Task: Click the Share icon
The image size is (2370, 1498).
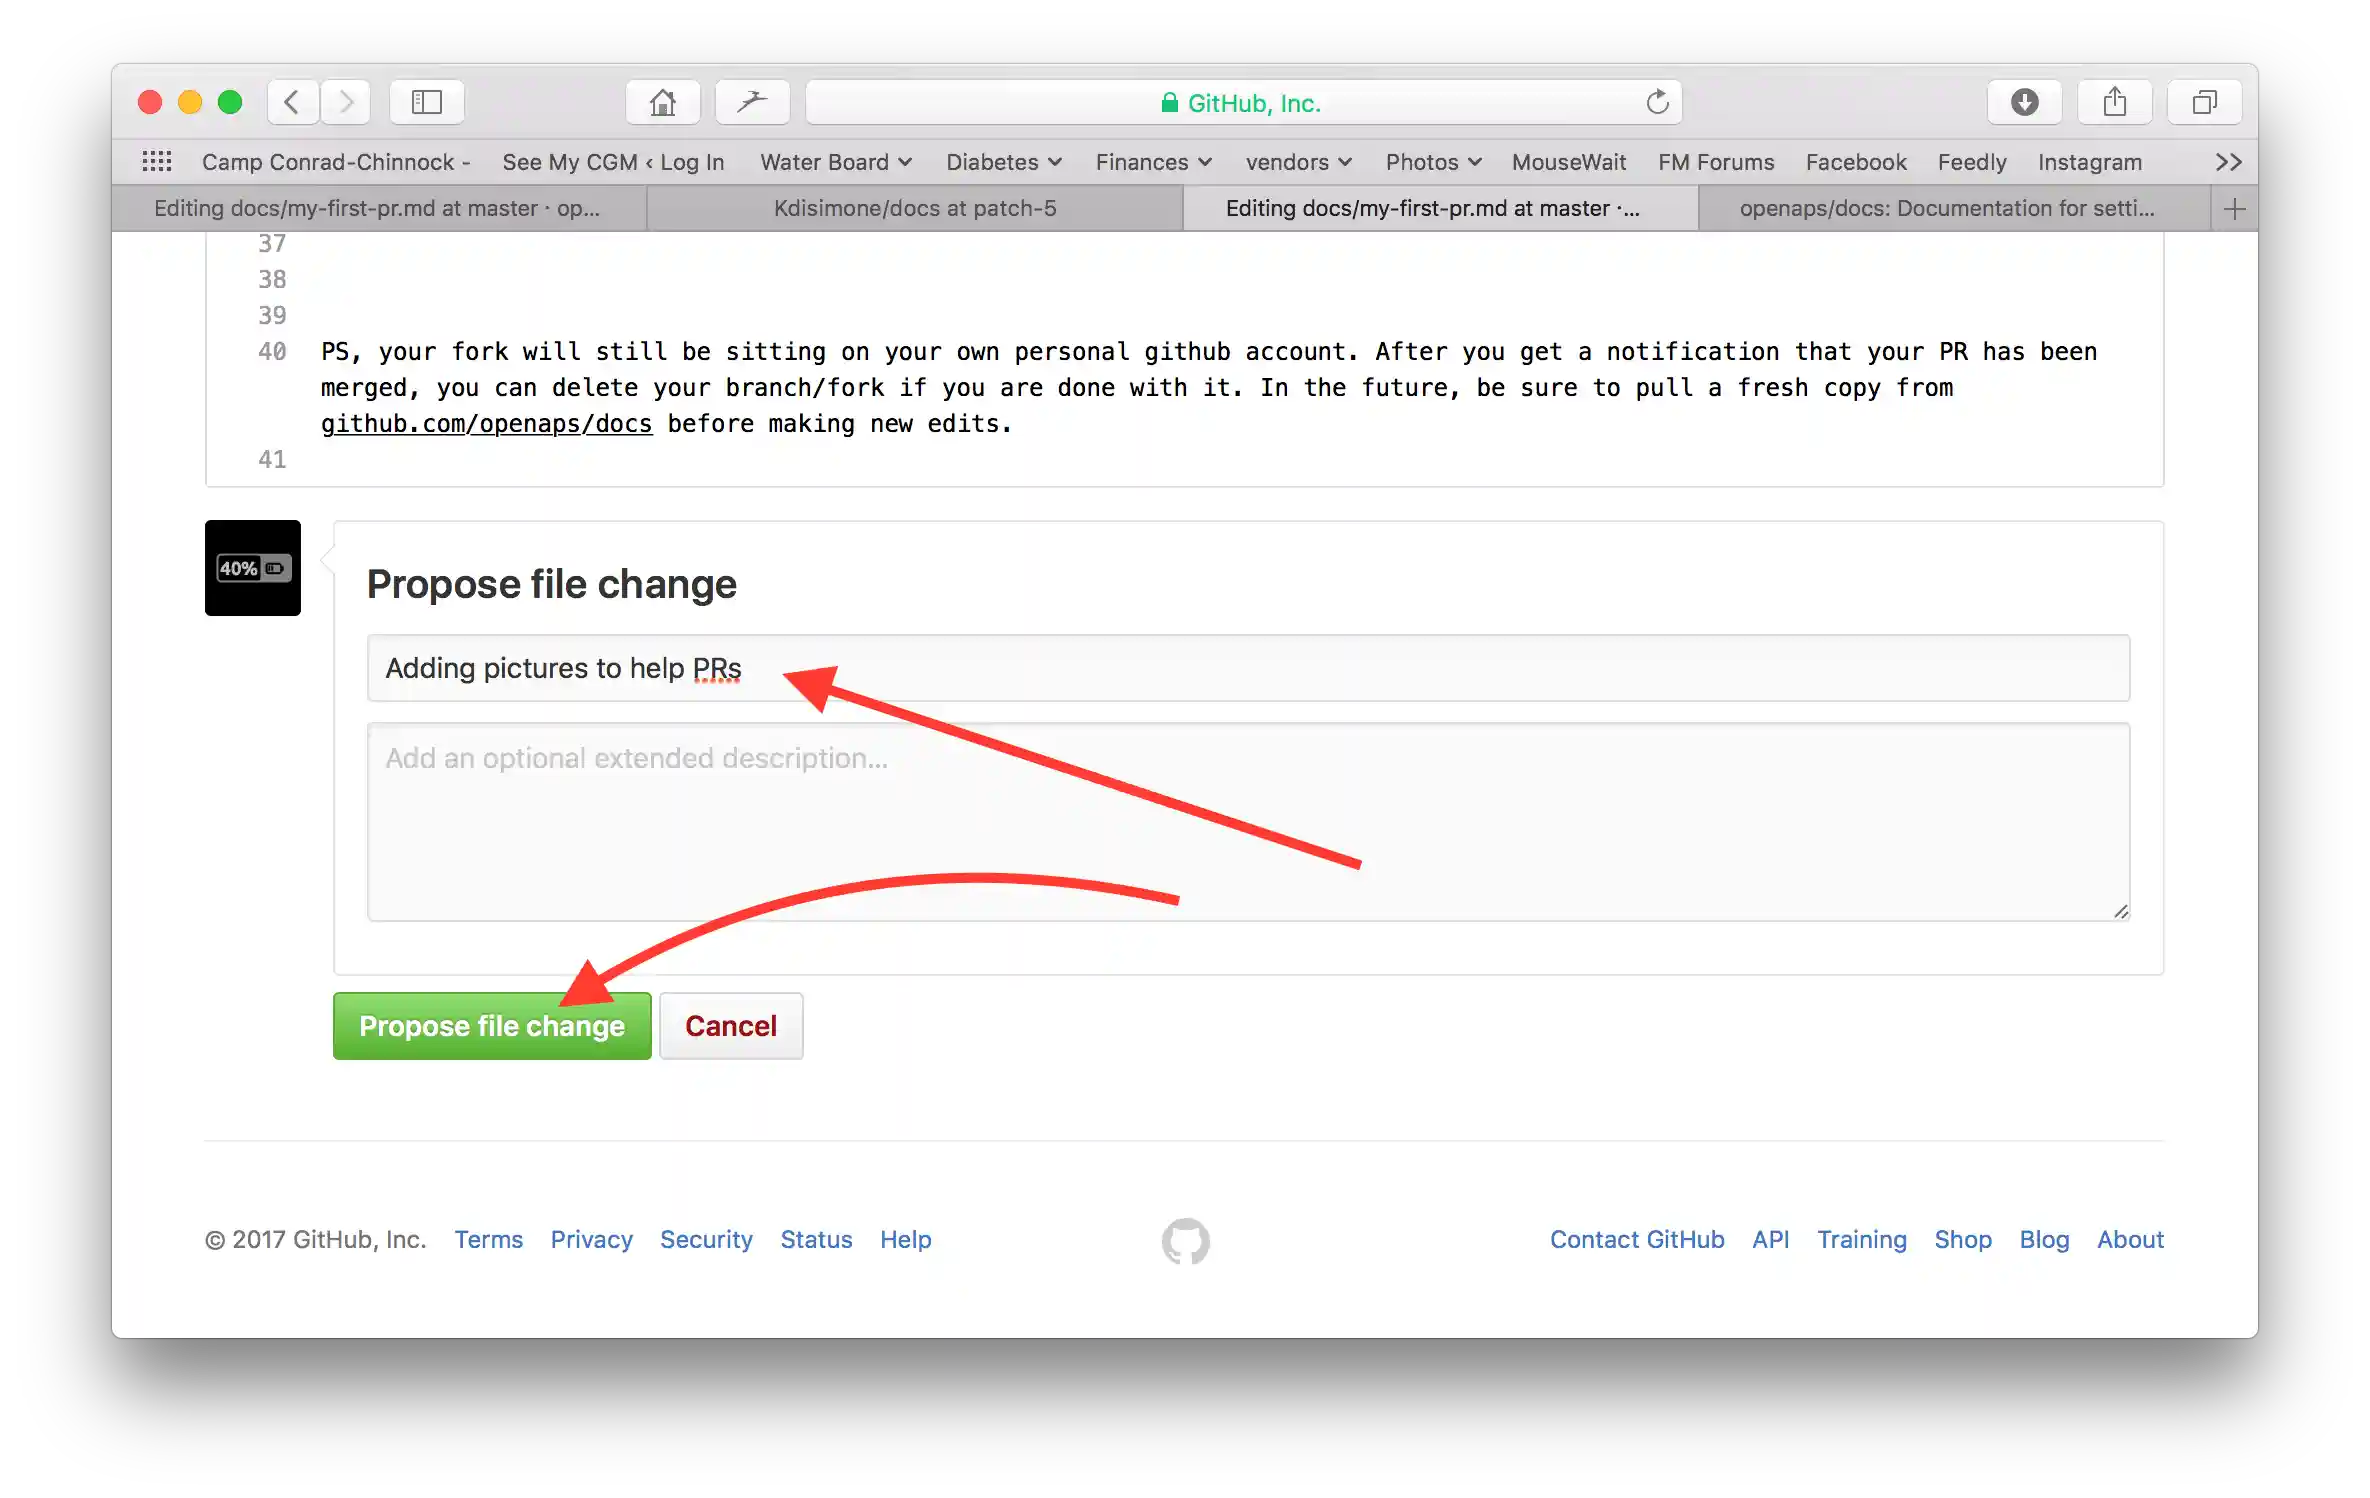Action: click(2114, 101)
